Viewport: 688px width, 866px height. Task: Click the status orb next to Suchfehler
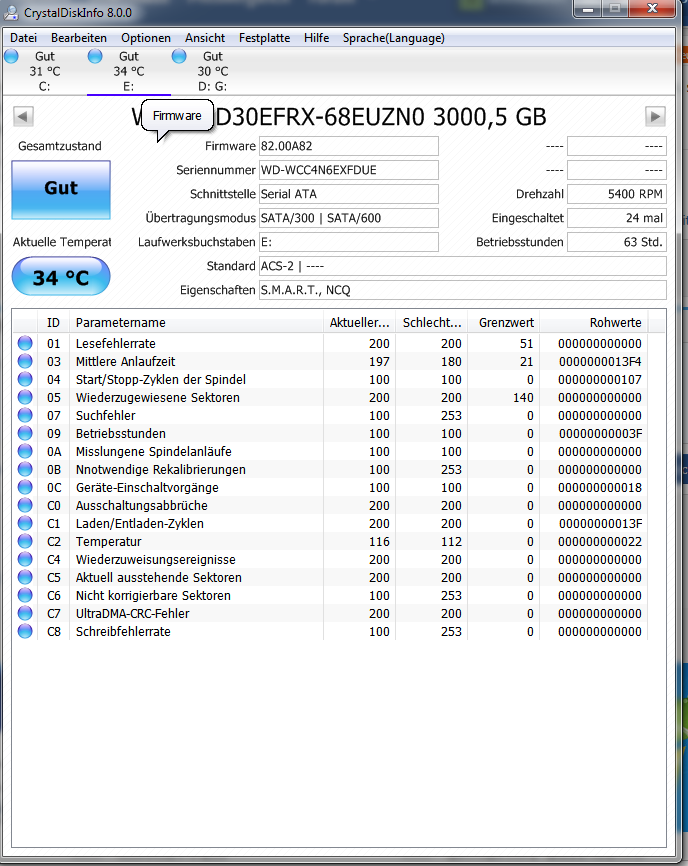point(25,415)
